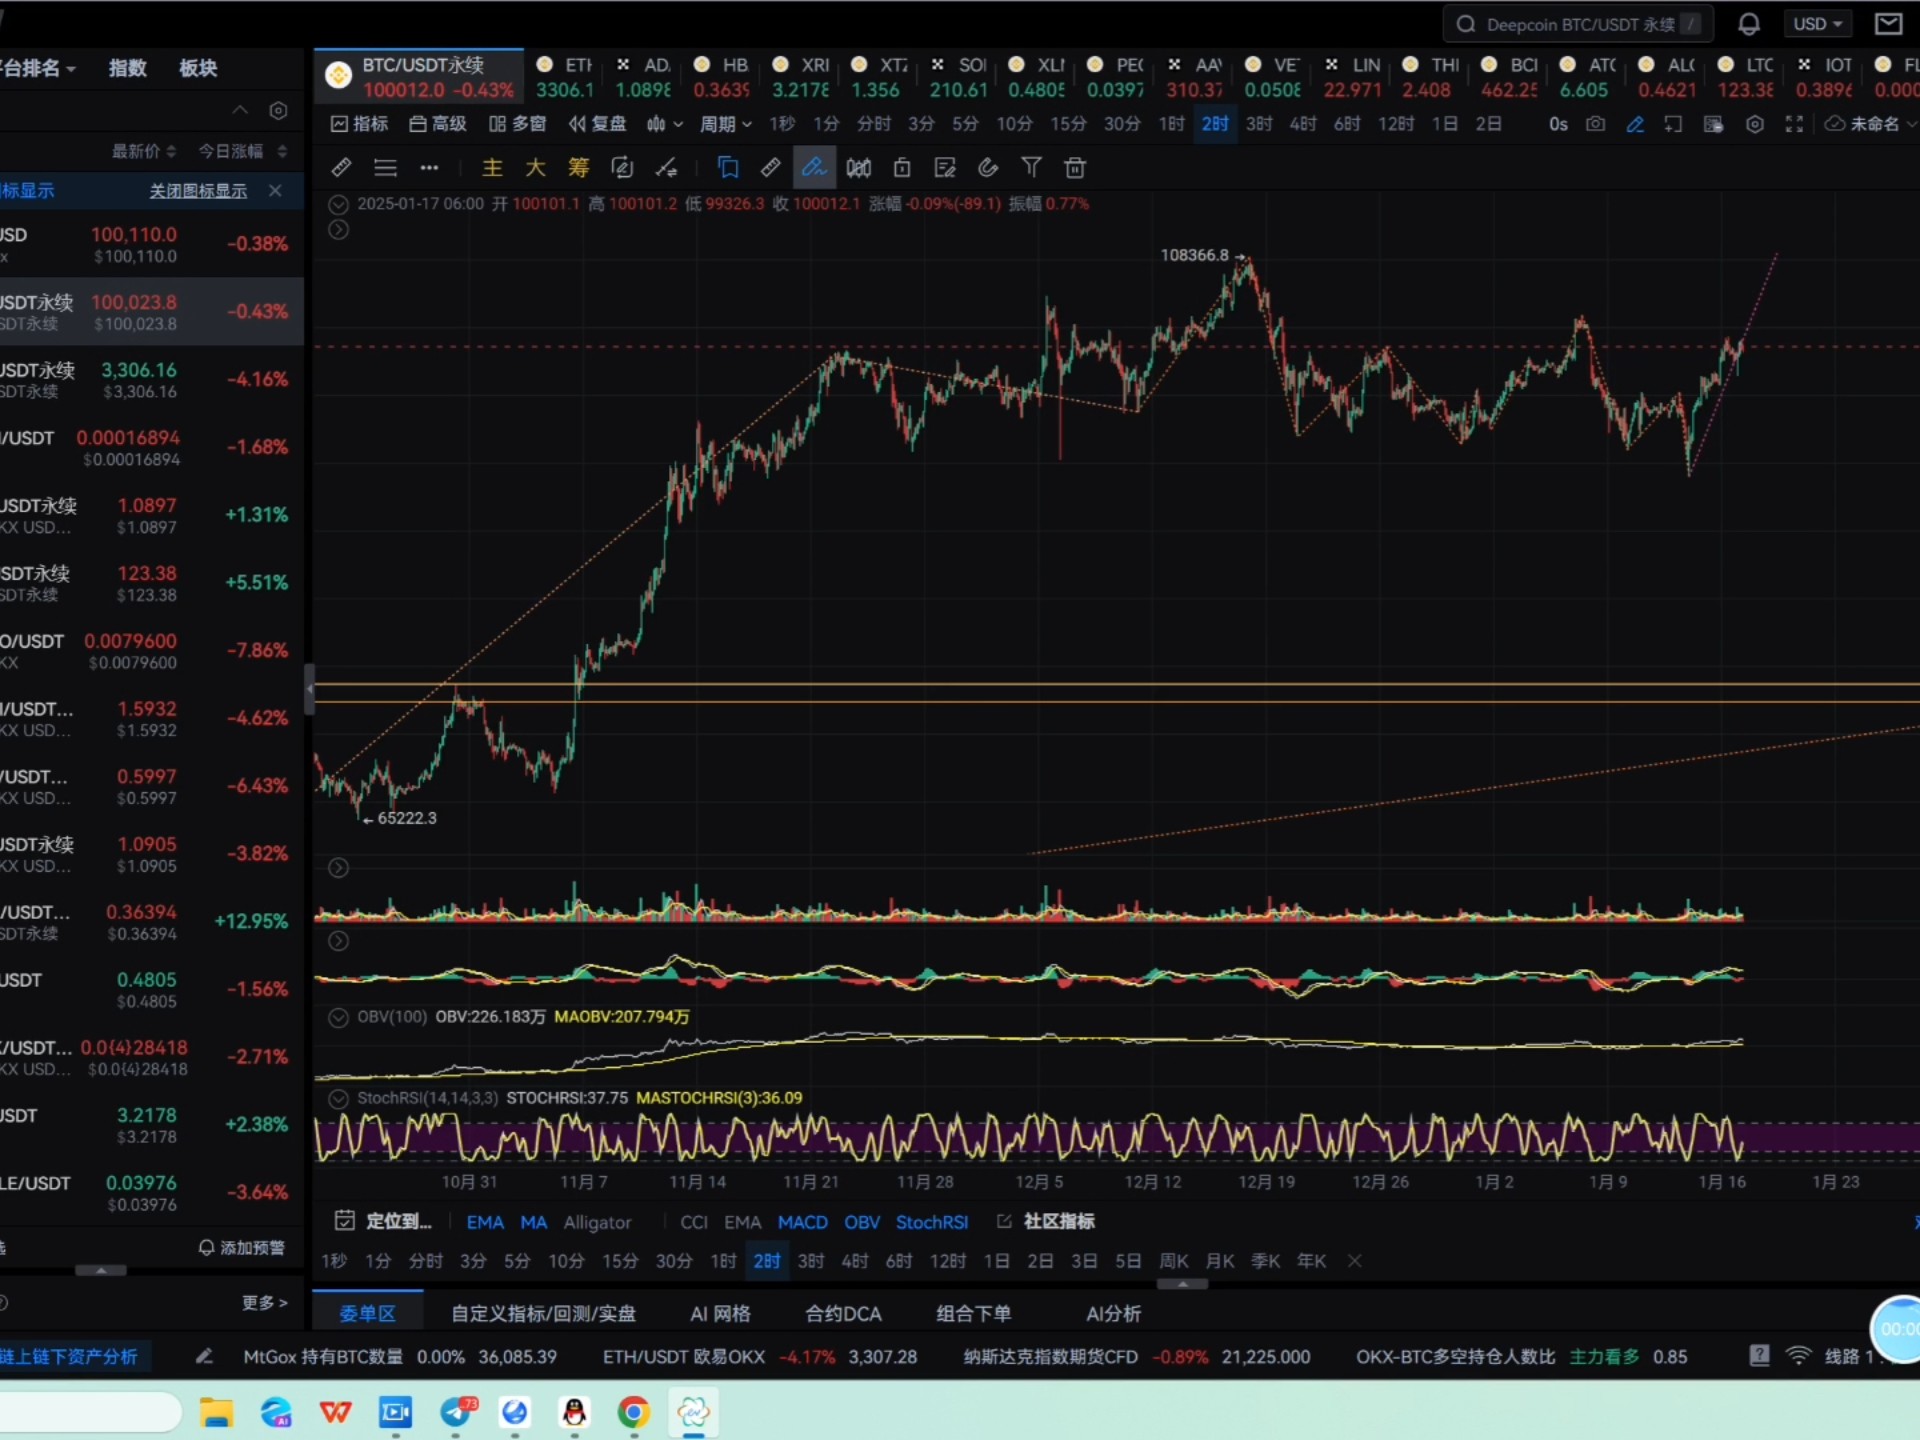Open the 合约DCA tab
The height and width of the screenshot is (1440, 1920).
843,1314
